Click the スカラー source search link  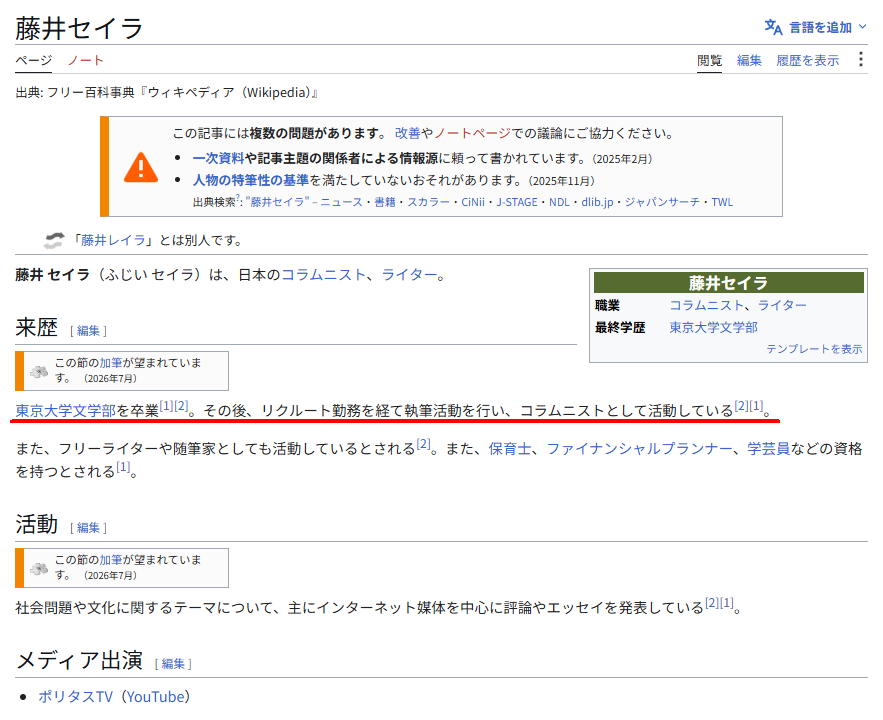pyautogui.click(x=428, y=202)
